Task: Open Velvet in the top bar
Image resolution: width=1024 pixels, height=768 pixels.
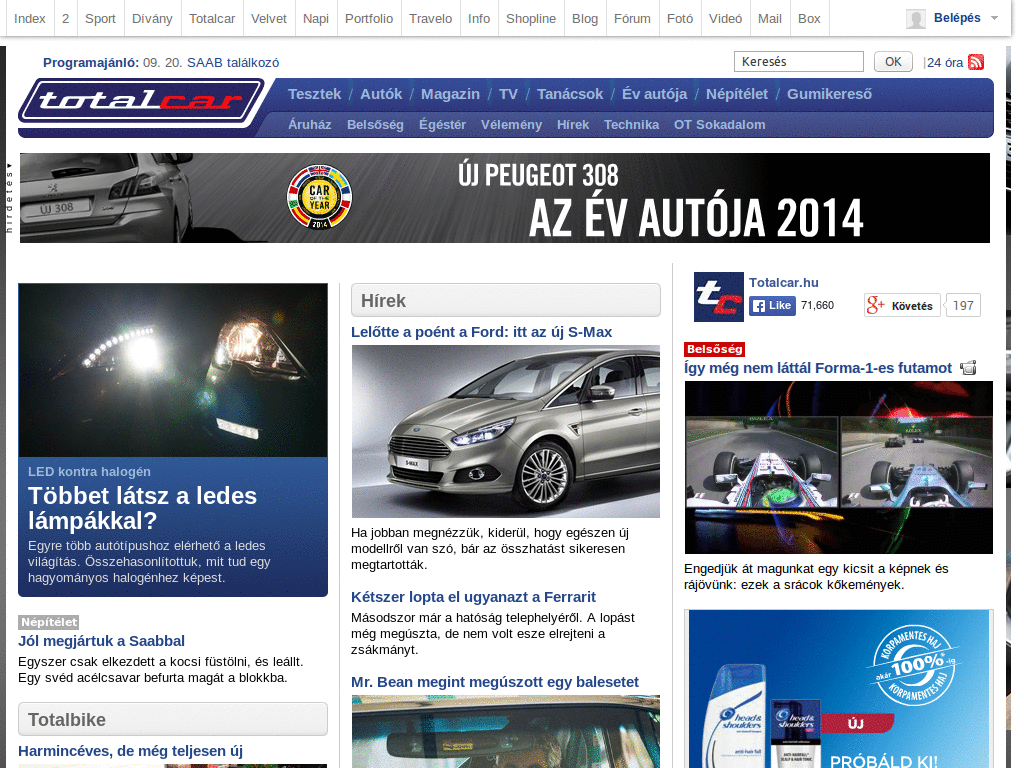Action: (268, 18)
